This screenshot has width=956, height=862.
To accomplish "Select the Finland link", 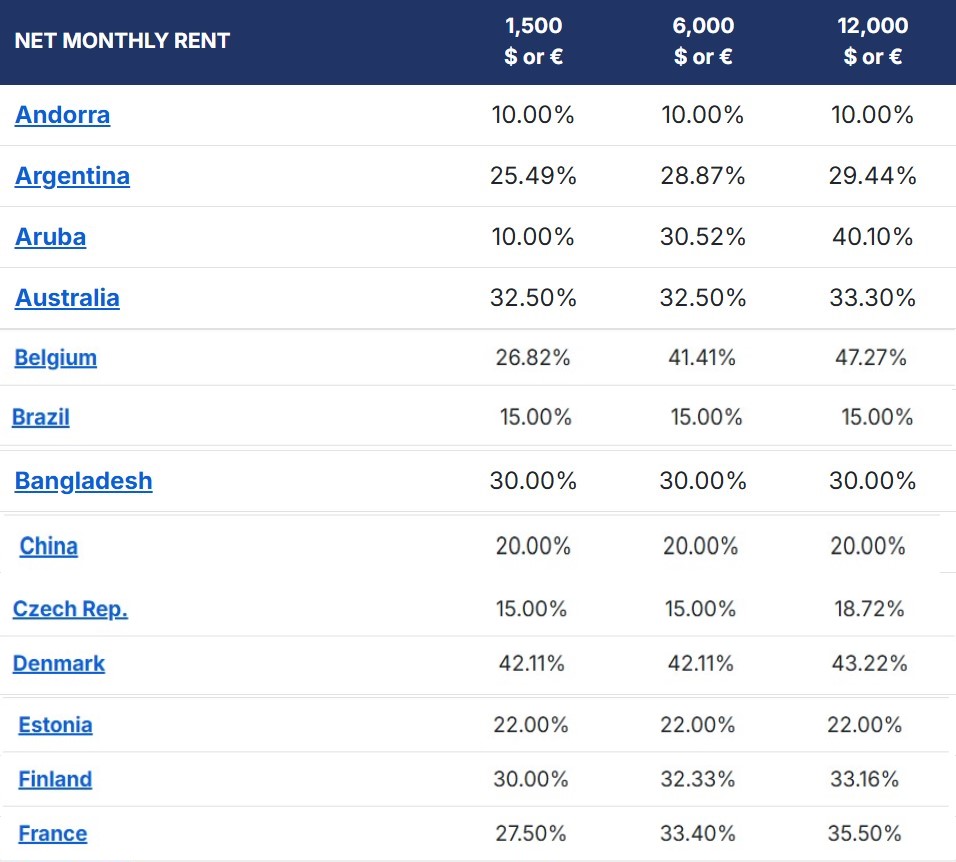I will [55, 779].
